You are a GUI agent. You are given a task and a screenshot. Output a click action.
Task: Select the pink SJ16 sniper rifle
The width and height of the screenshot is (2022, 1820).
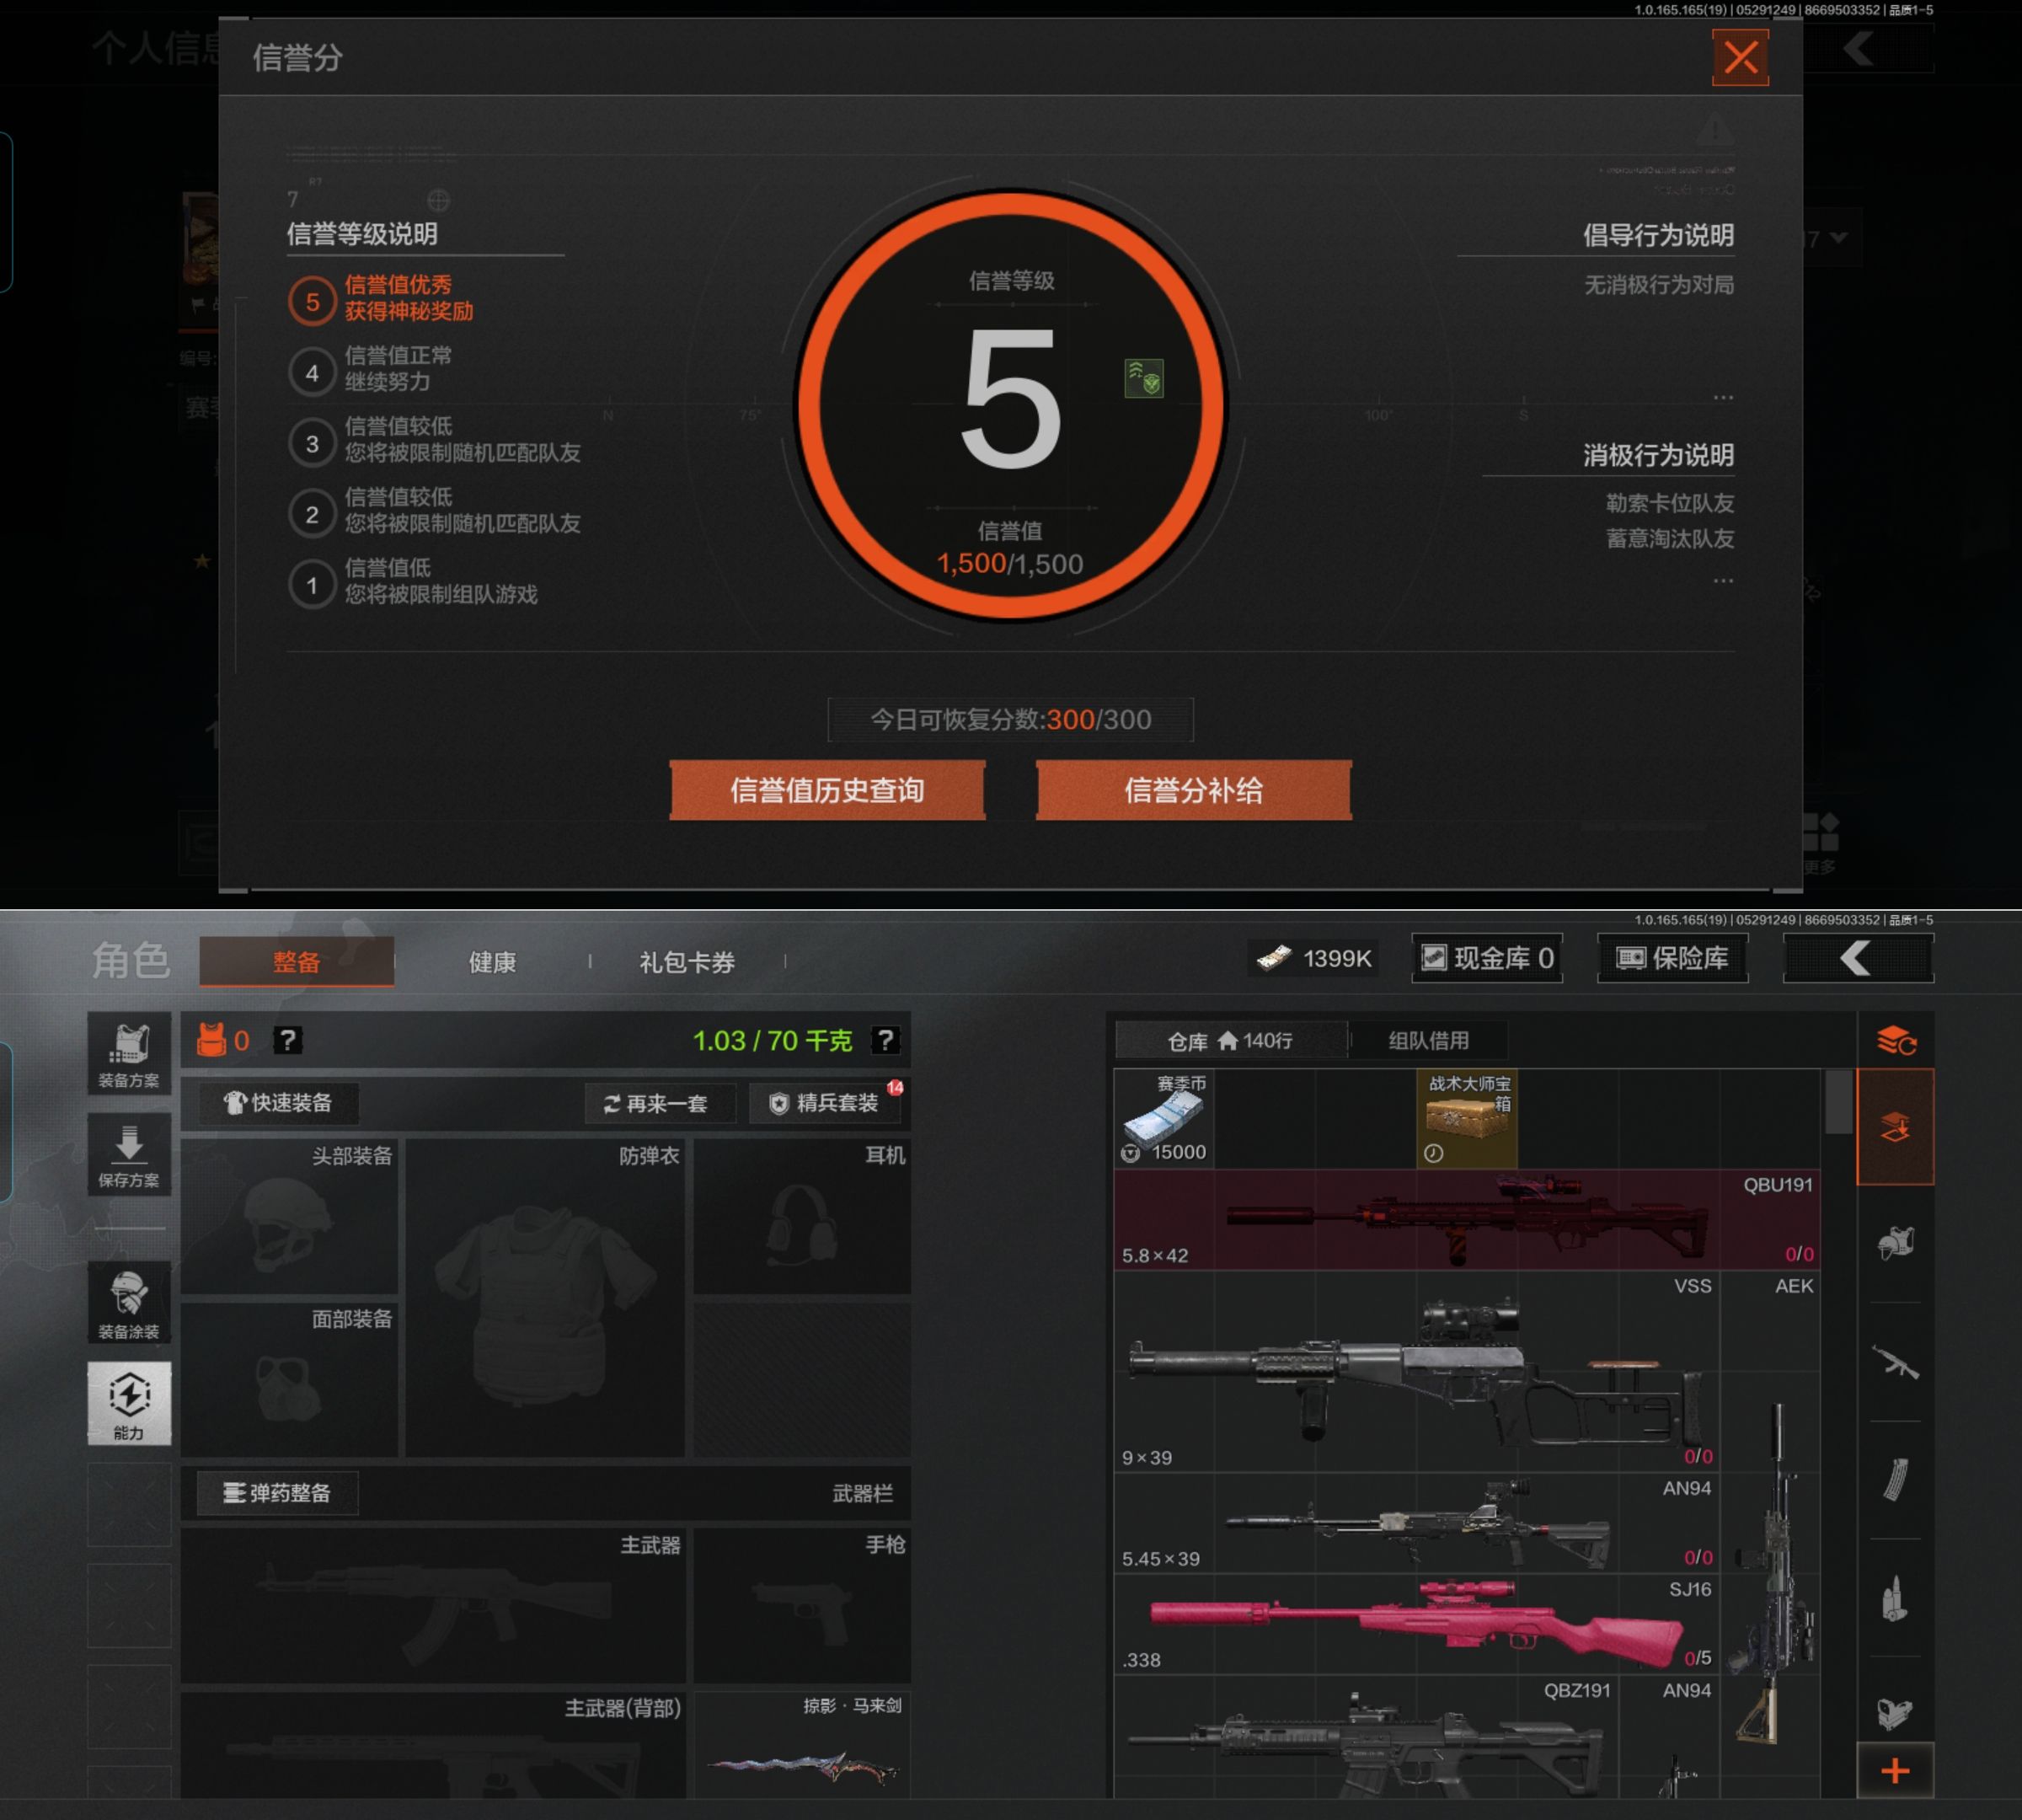(x=1416, y=1624)
